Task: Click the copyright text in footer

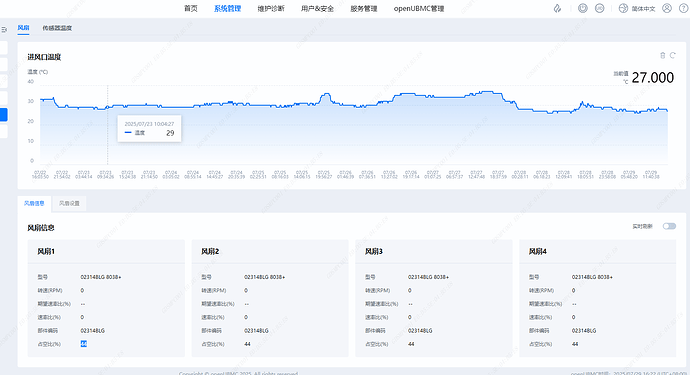Action: tap(238, 373)
